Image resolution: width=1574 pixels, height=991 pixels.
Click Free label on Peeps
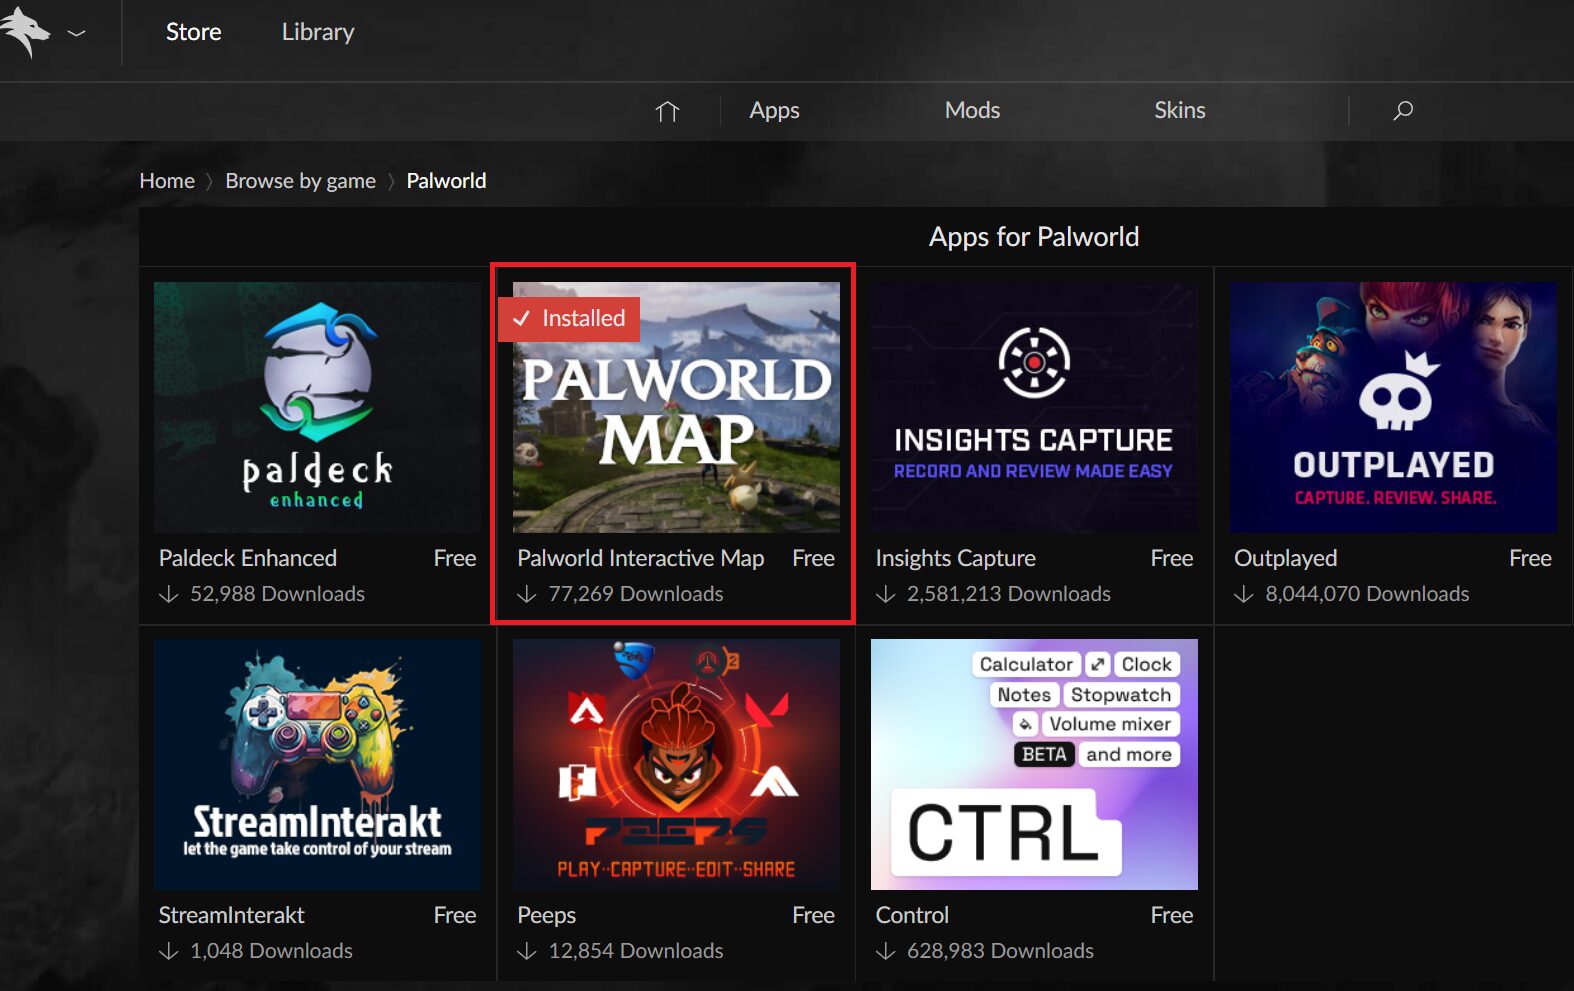pos(814,915)
